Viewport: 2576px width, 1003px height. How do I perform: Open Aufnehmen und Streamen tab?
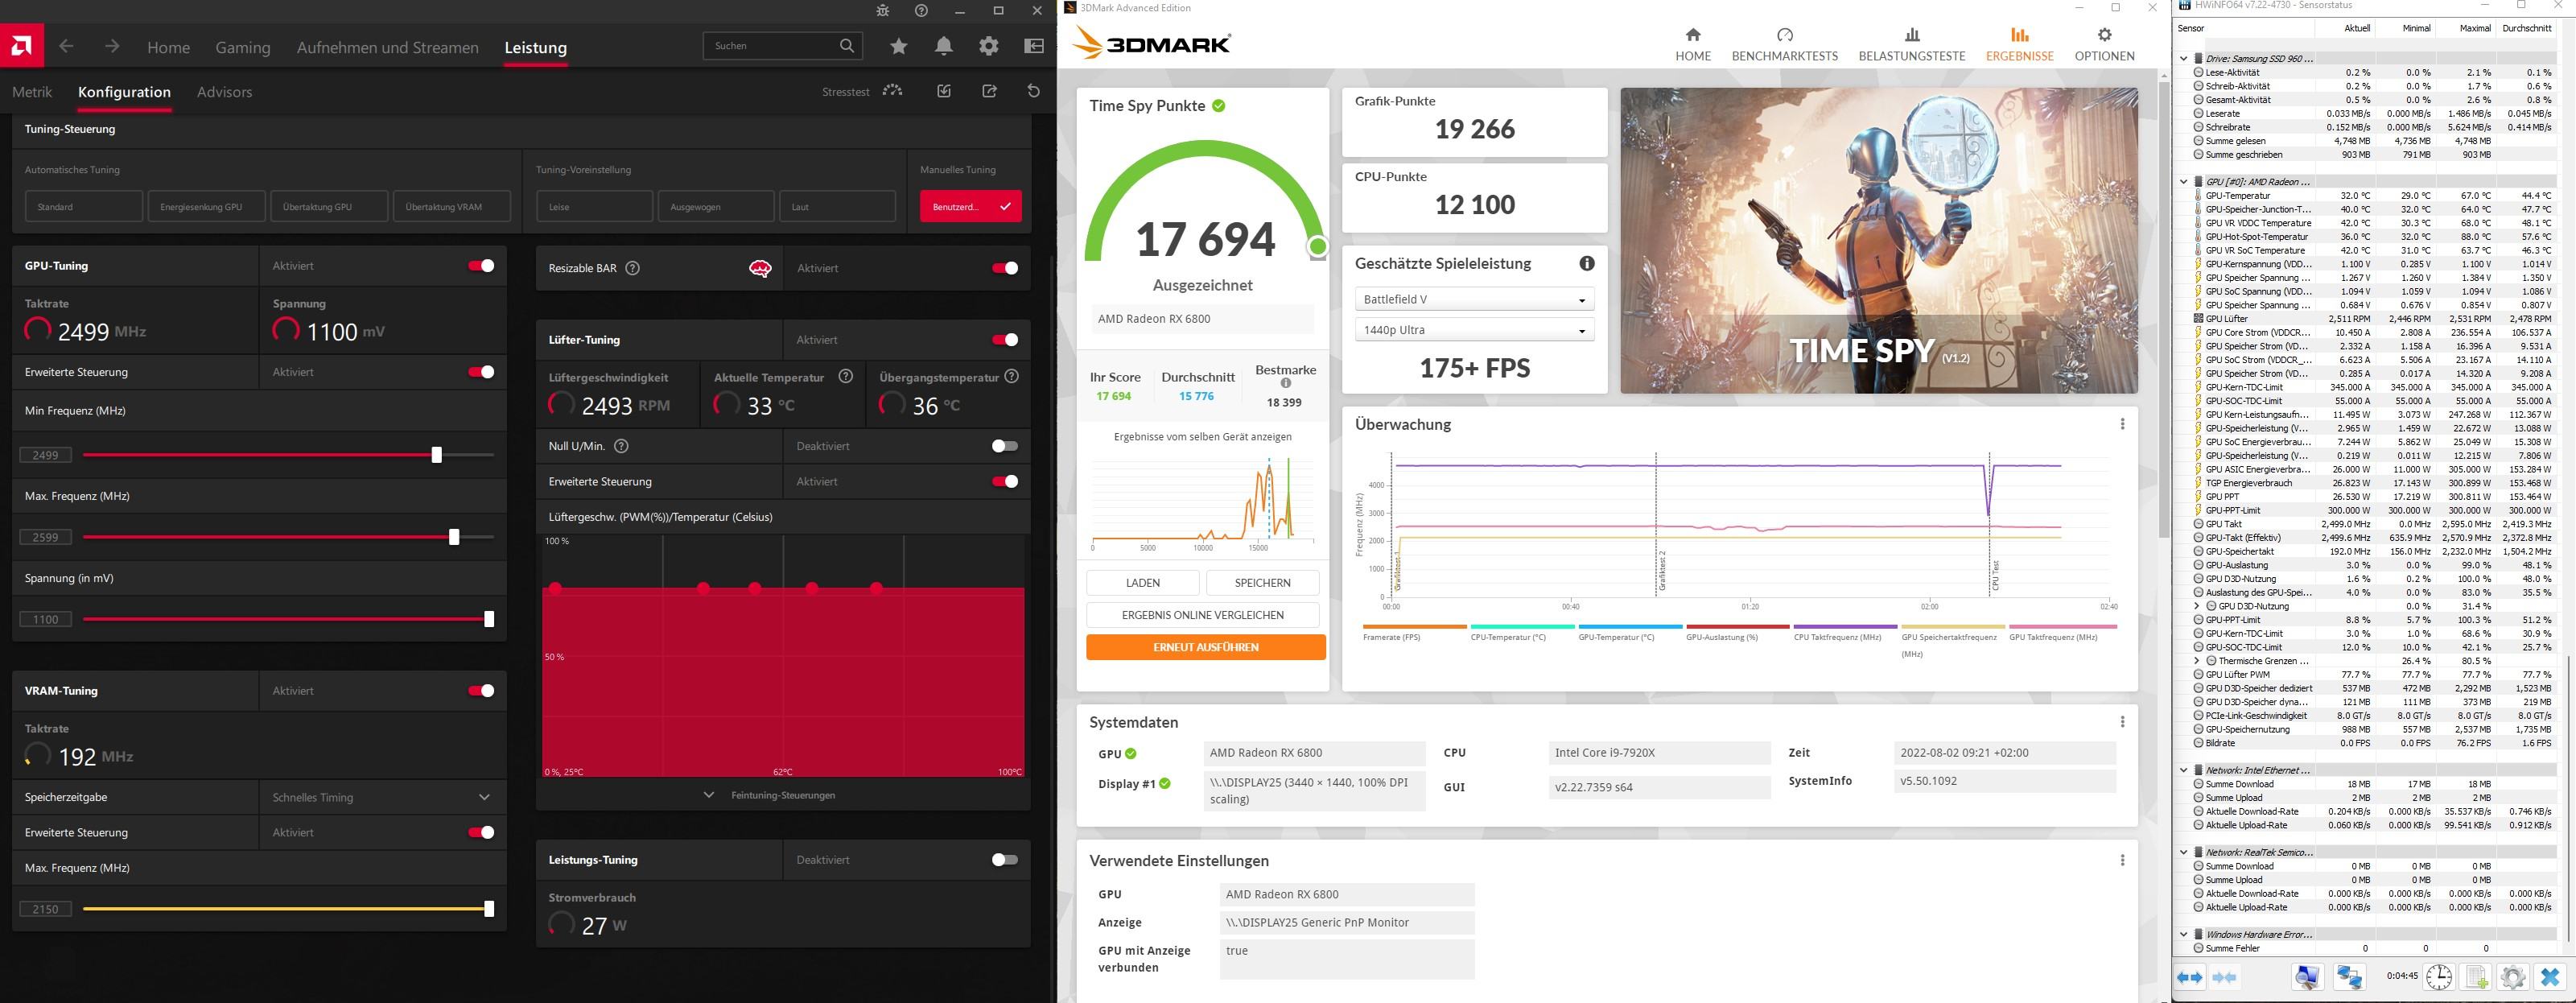pyautogui.click(x=387, y=47)
